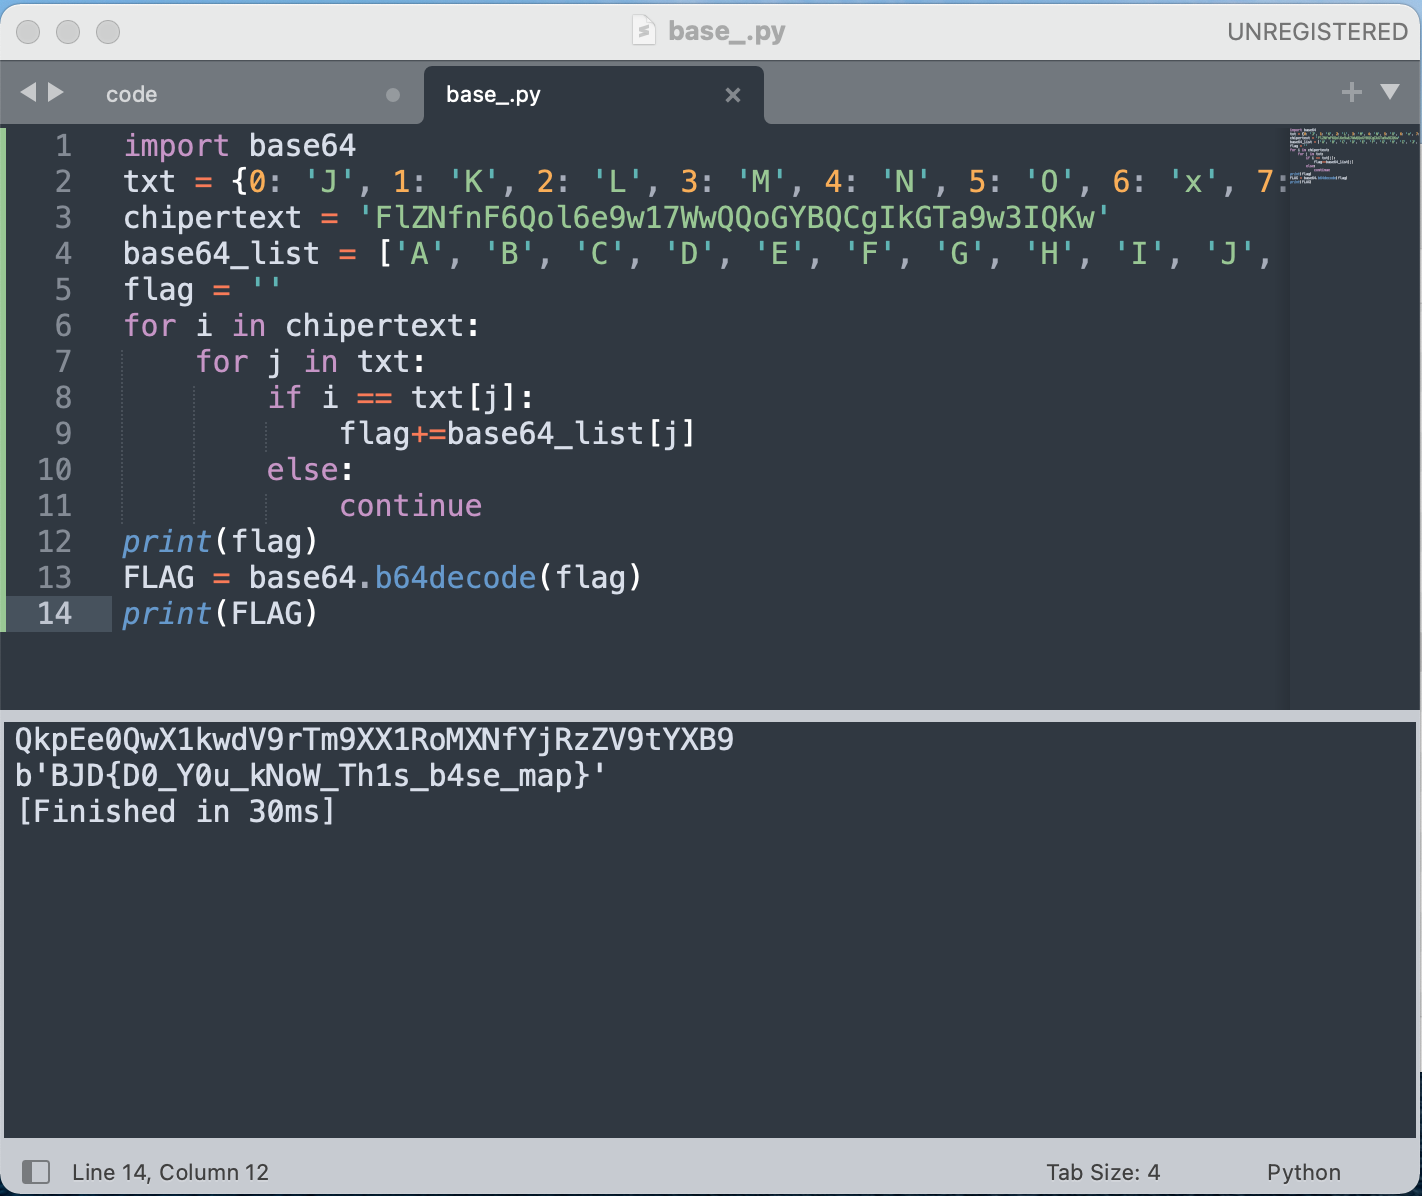1422x1196 pixels.
Task: Open the tab list dropdown triangle
Action: tap(1390, 92)
